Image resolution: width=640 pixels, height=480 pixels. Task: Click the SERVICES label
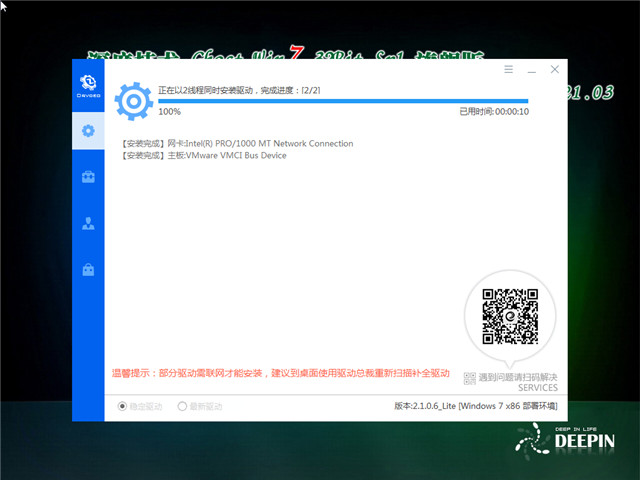pos(538,388)
